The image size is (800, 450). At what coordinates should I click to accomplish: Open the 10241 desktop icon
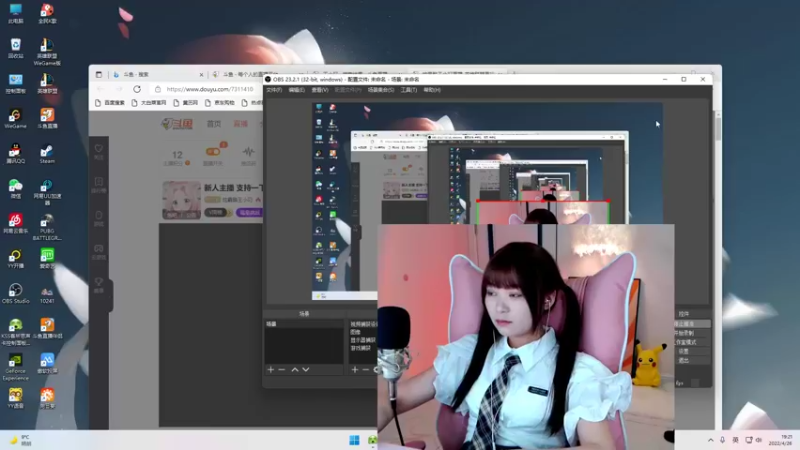coord(47,293)
